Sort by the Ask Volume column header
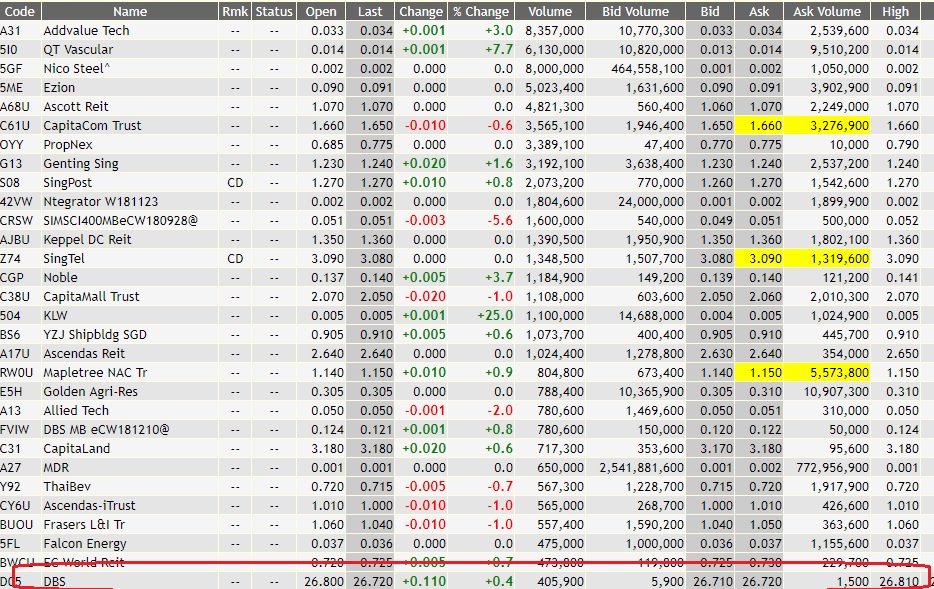The width and height of the screenshot is (934, 589). 827,11
